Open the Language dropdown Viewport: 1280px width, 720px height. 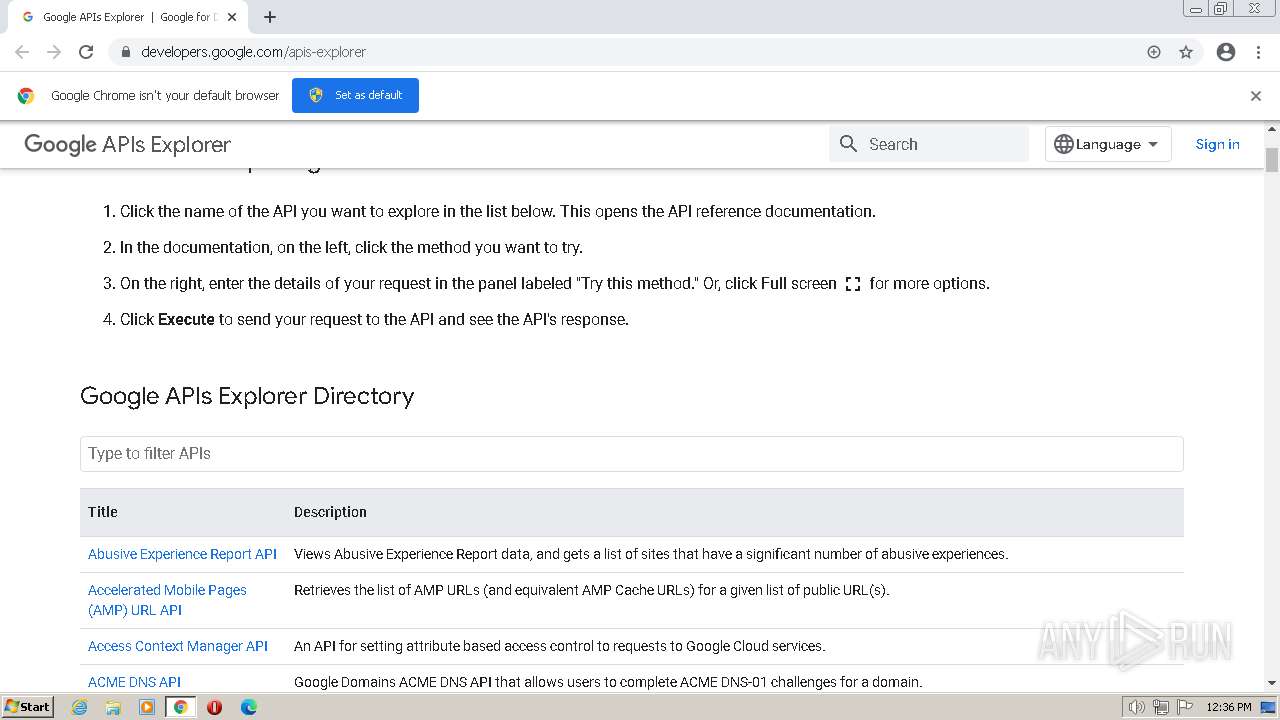(x=1108, y=144)
